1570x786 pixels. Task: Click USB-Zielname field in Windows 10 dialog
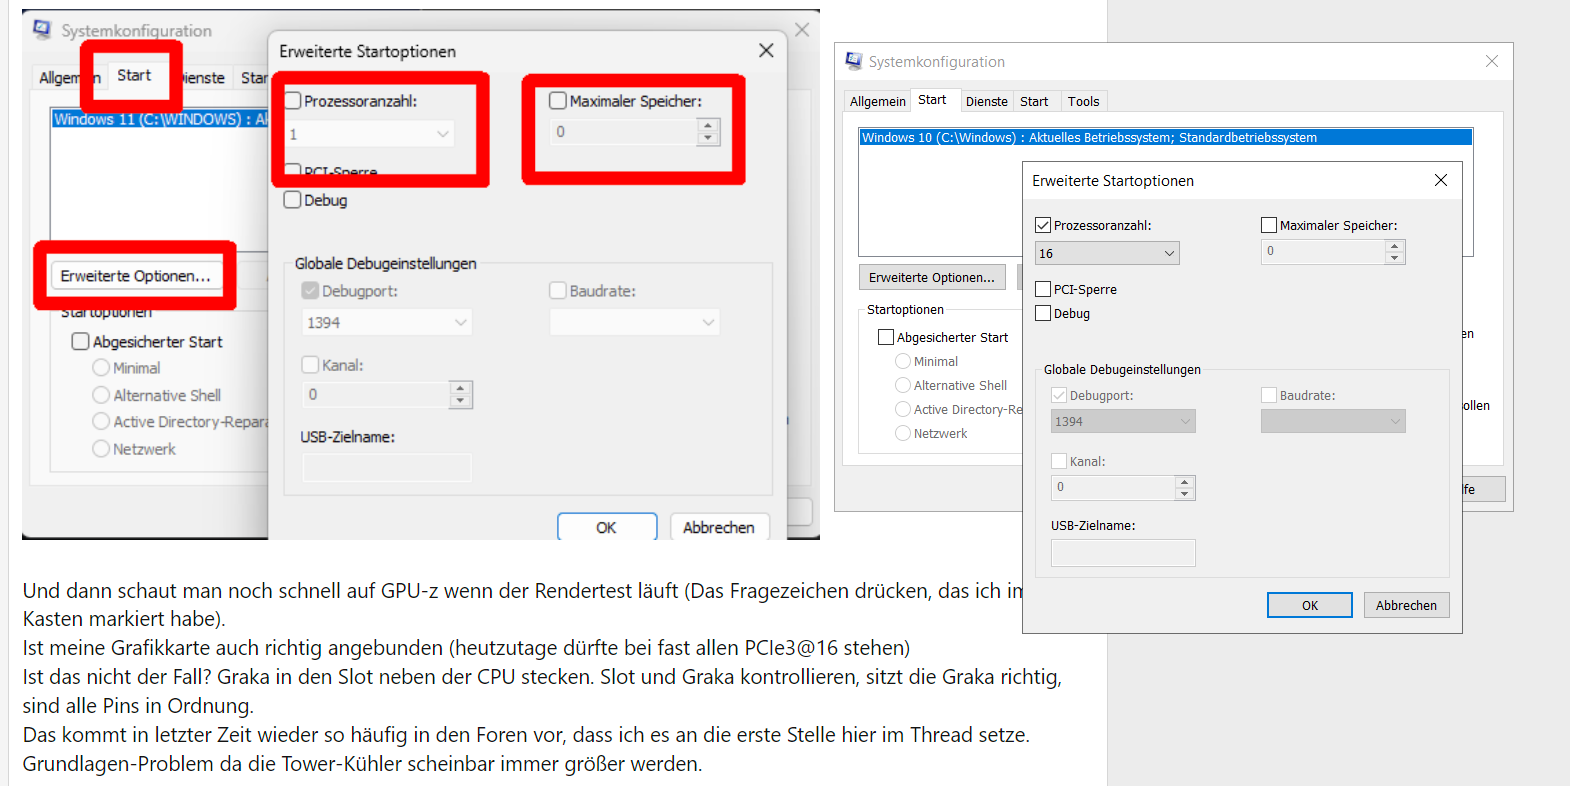1123,553
